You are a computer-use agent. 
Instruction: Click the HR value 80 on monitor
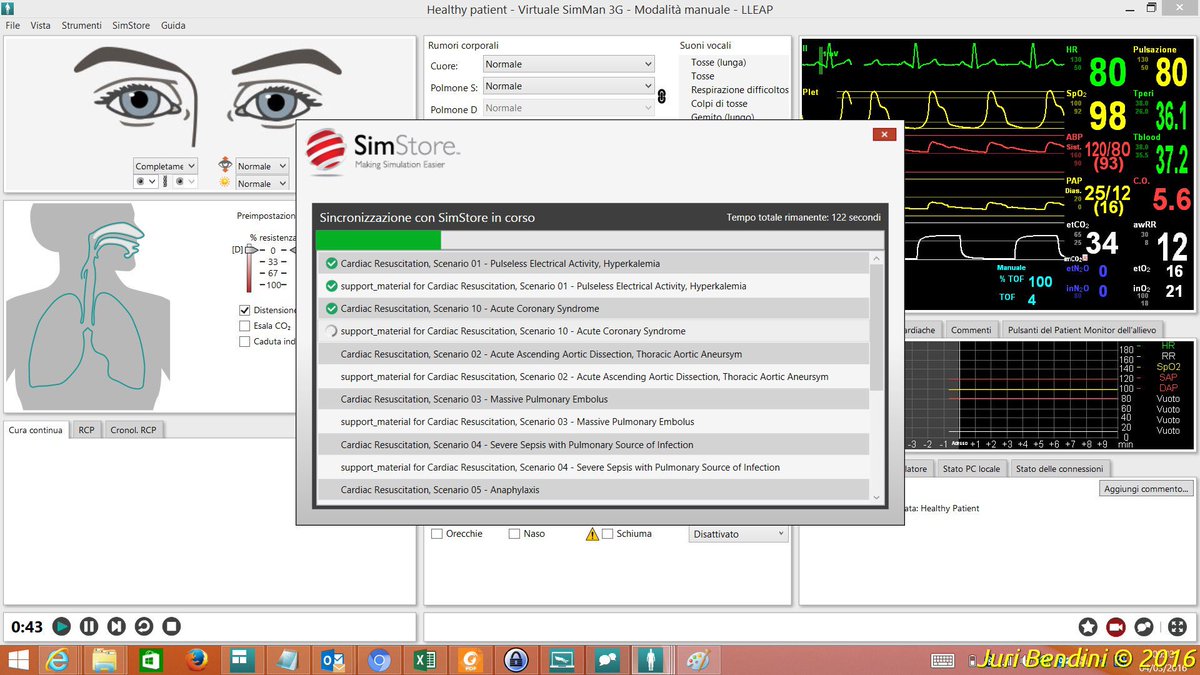point(1107,73)
